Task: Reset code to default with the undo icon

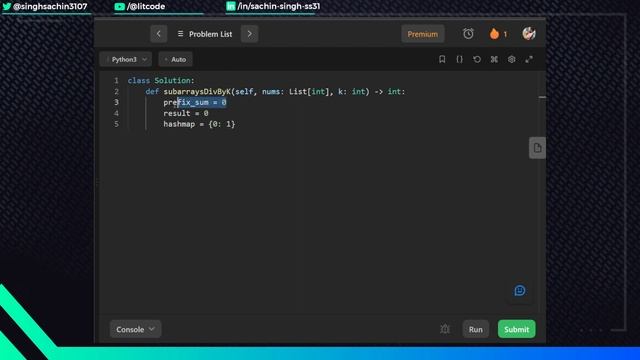Action: [x=477, y=60]
